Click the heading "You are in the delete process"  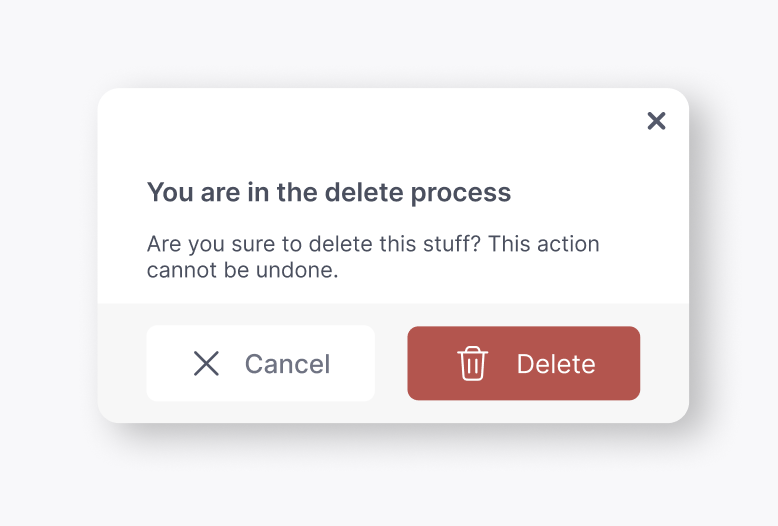pos(328,193)
